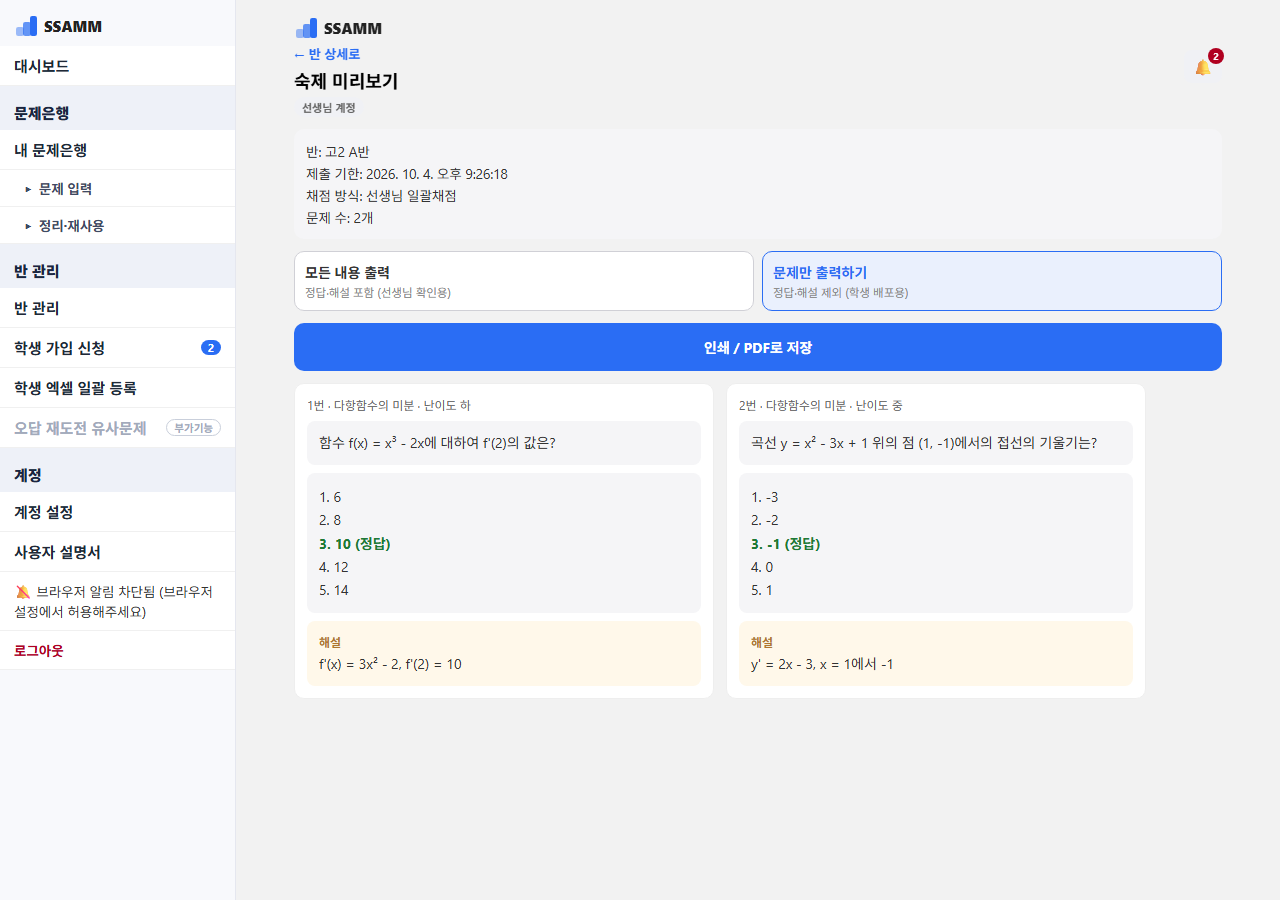The height and width of the screenshot is (900, 1280).
Task: Open 학생 엑셀 일괄 등록
Action: click(x=117, y=388)
